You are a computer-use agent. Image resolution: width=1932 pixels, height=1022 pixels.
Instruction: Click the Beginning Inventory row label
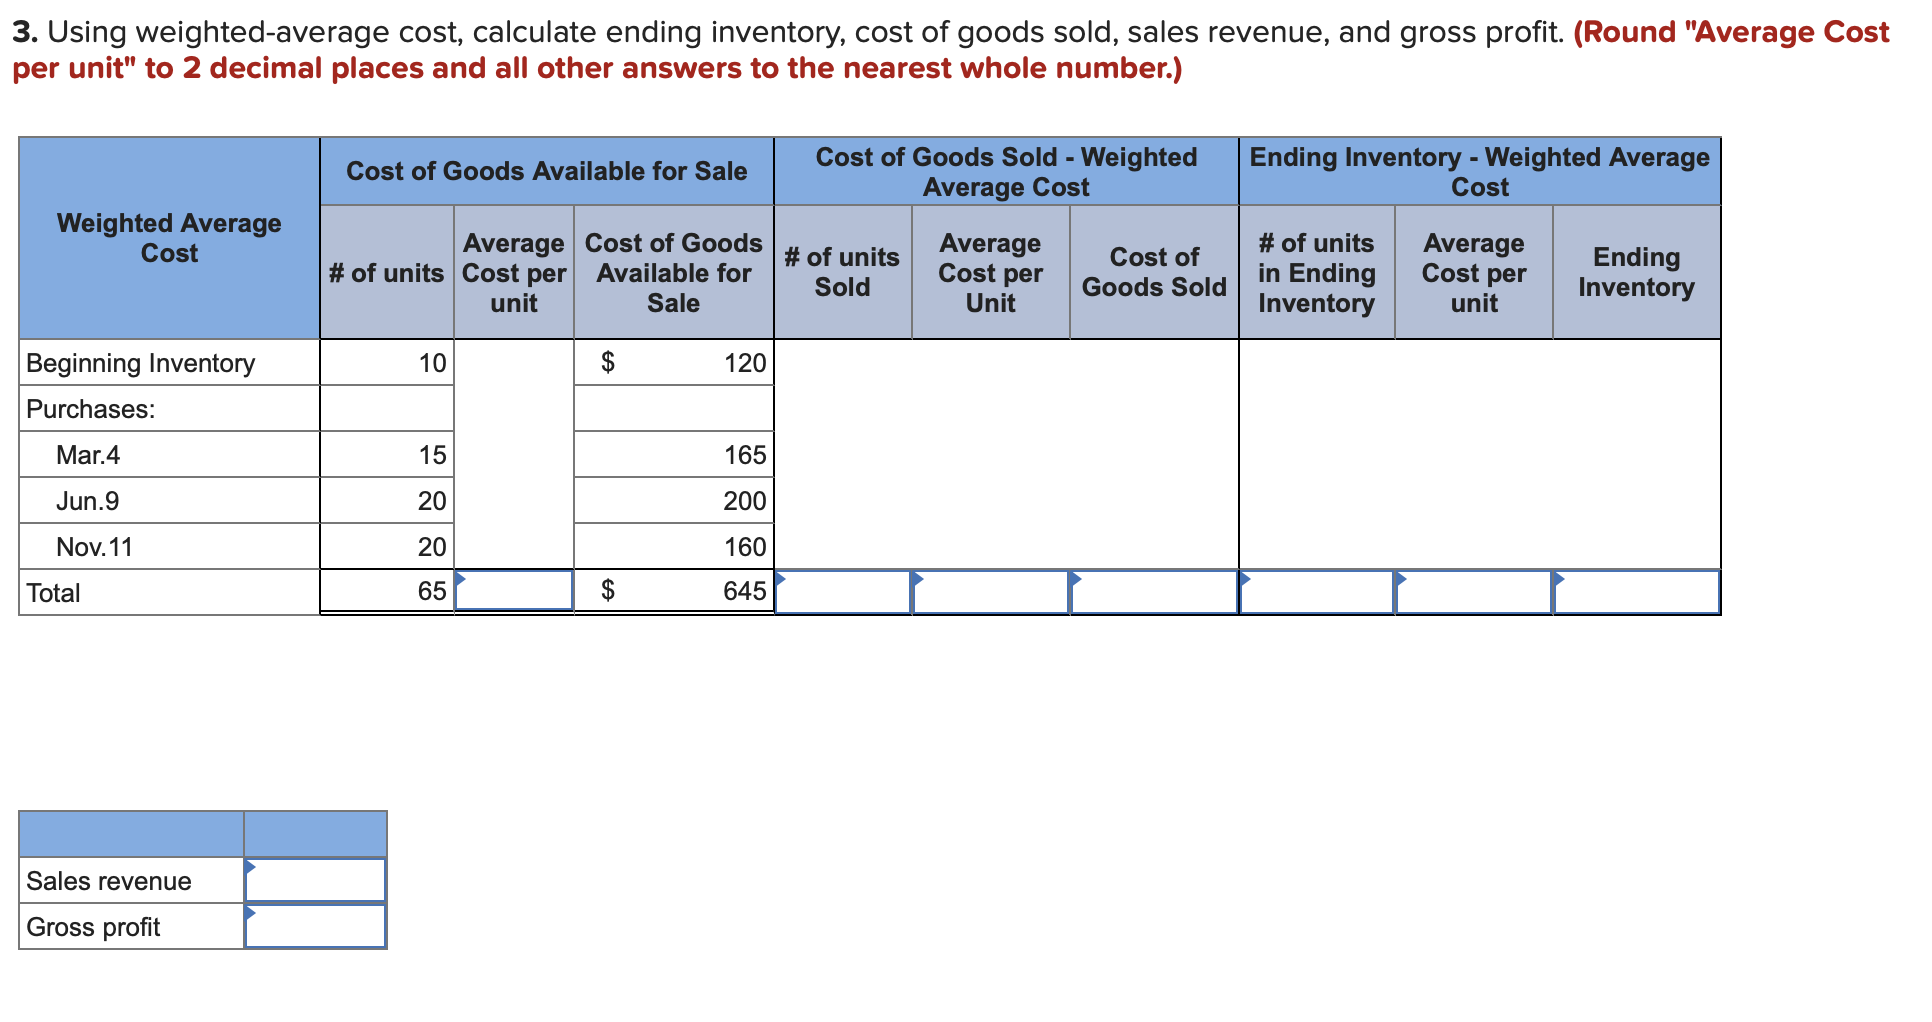[x=140, y=362]
